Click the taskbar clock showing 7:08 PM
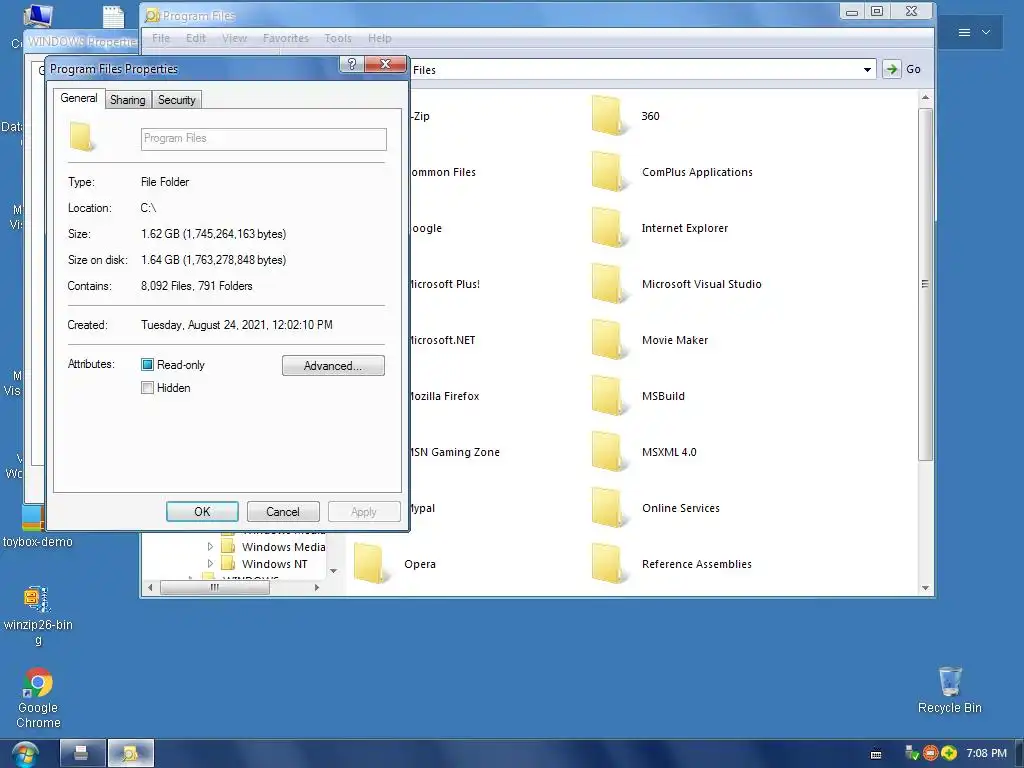This screenshot has width=1024, height=768. click(x=986, y=753)
